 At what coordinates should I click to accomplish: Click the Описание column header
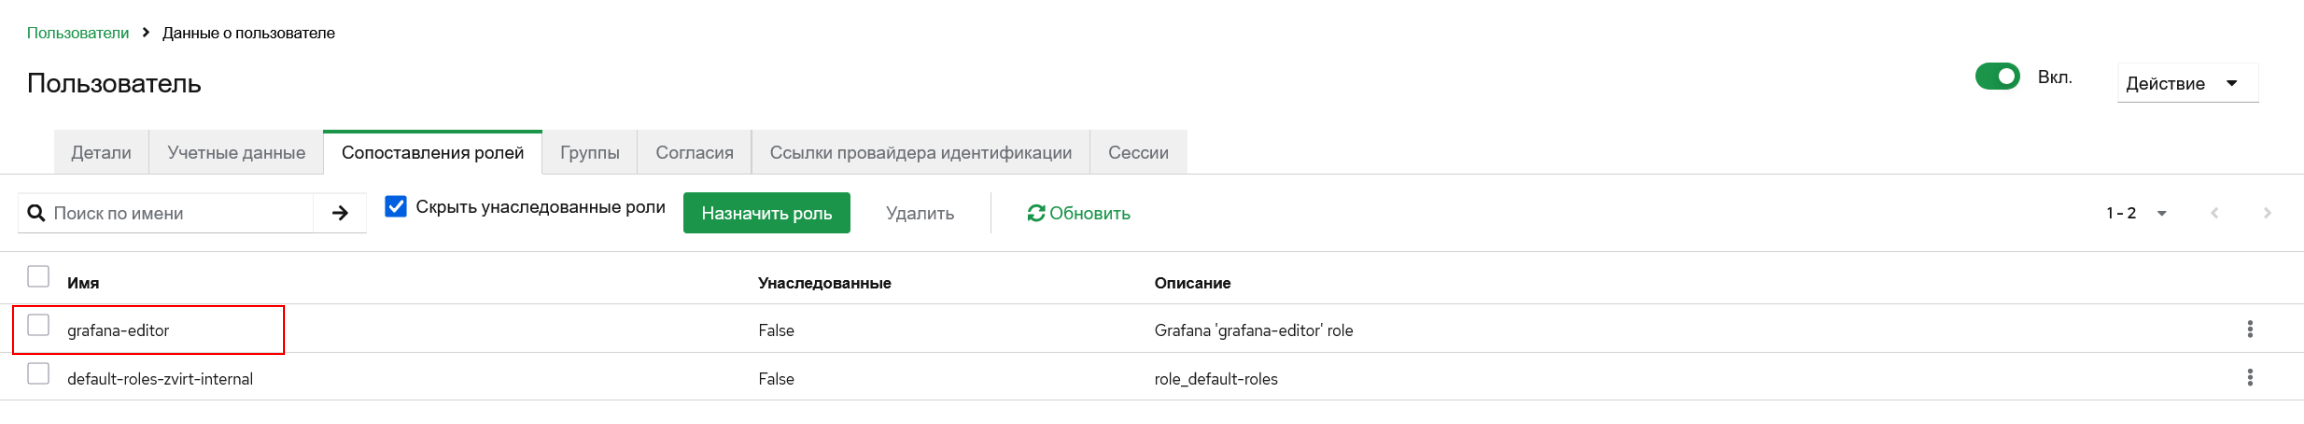click(1192, 283)
